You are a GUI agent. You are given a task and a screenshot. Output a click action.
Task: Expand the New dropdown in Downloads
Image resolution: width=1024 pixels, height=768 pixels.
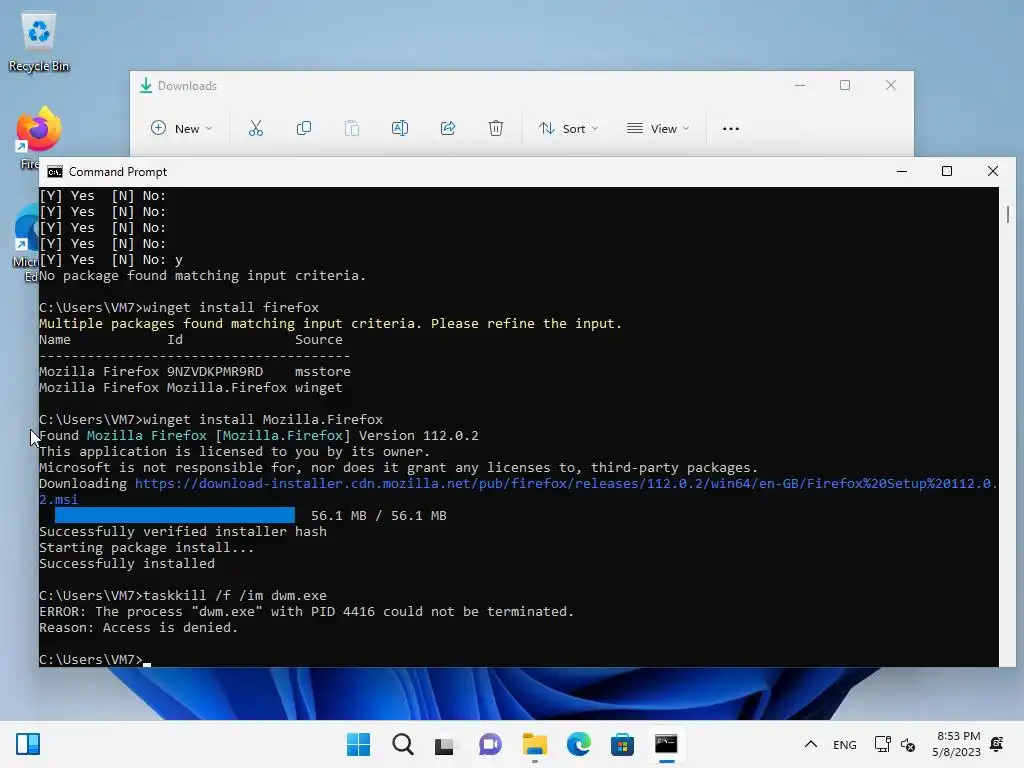pyautogui.click(x=181, y=128)
